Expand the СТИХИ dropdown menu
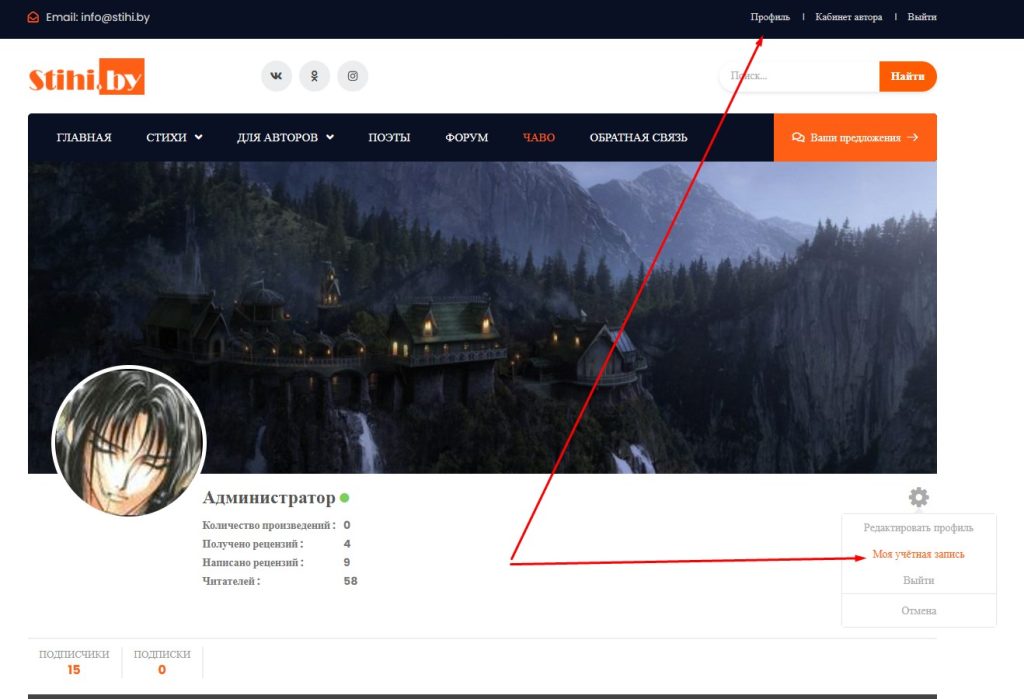1024x699 pixels. 174,138
